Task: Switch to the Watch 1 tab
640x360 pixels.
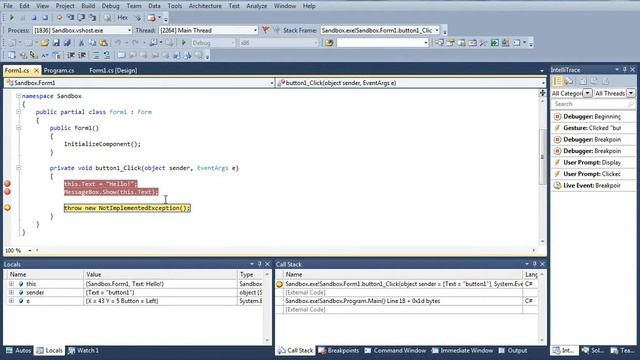Action: coord(84,350)
